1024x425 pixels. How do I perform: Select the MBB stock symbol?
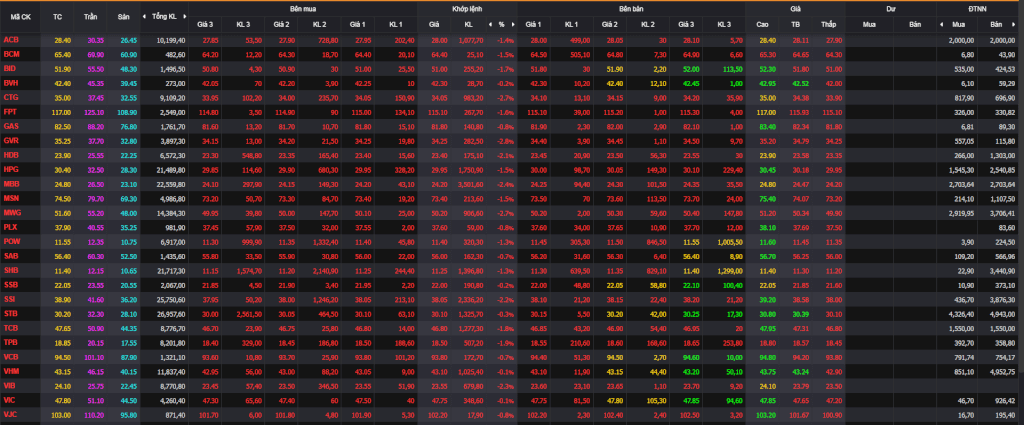click(x=10, y=183)
